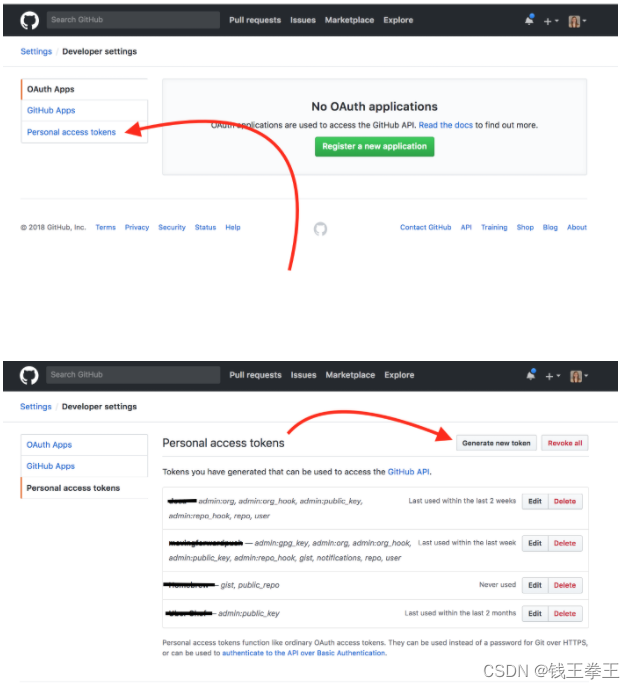Open Explore in the top header
The image size is (635, 689).
point(398,20)
